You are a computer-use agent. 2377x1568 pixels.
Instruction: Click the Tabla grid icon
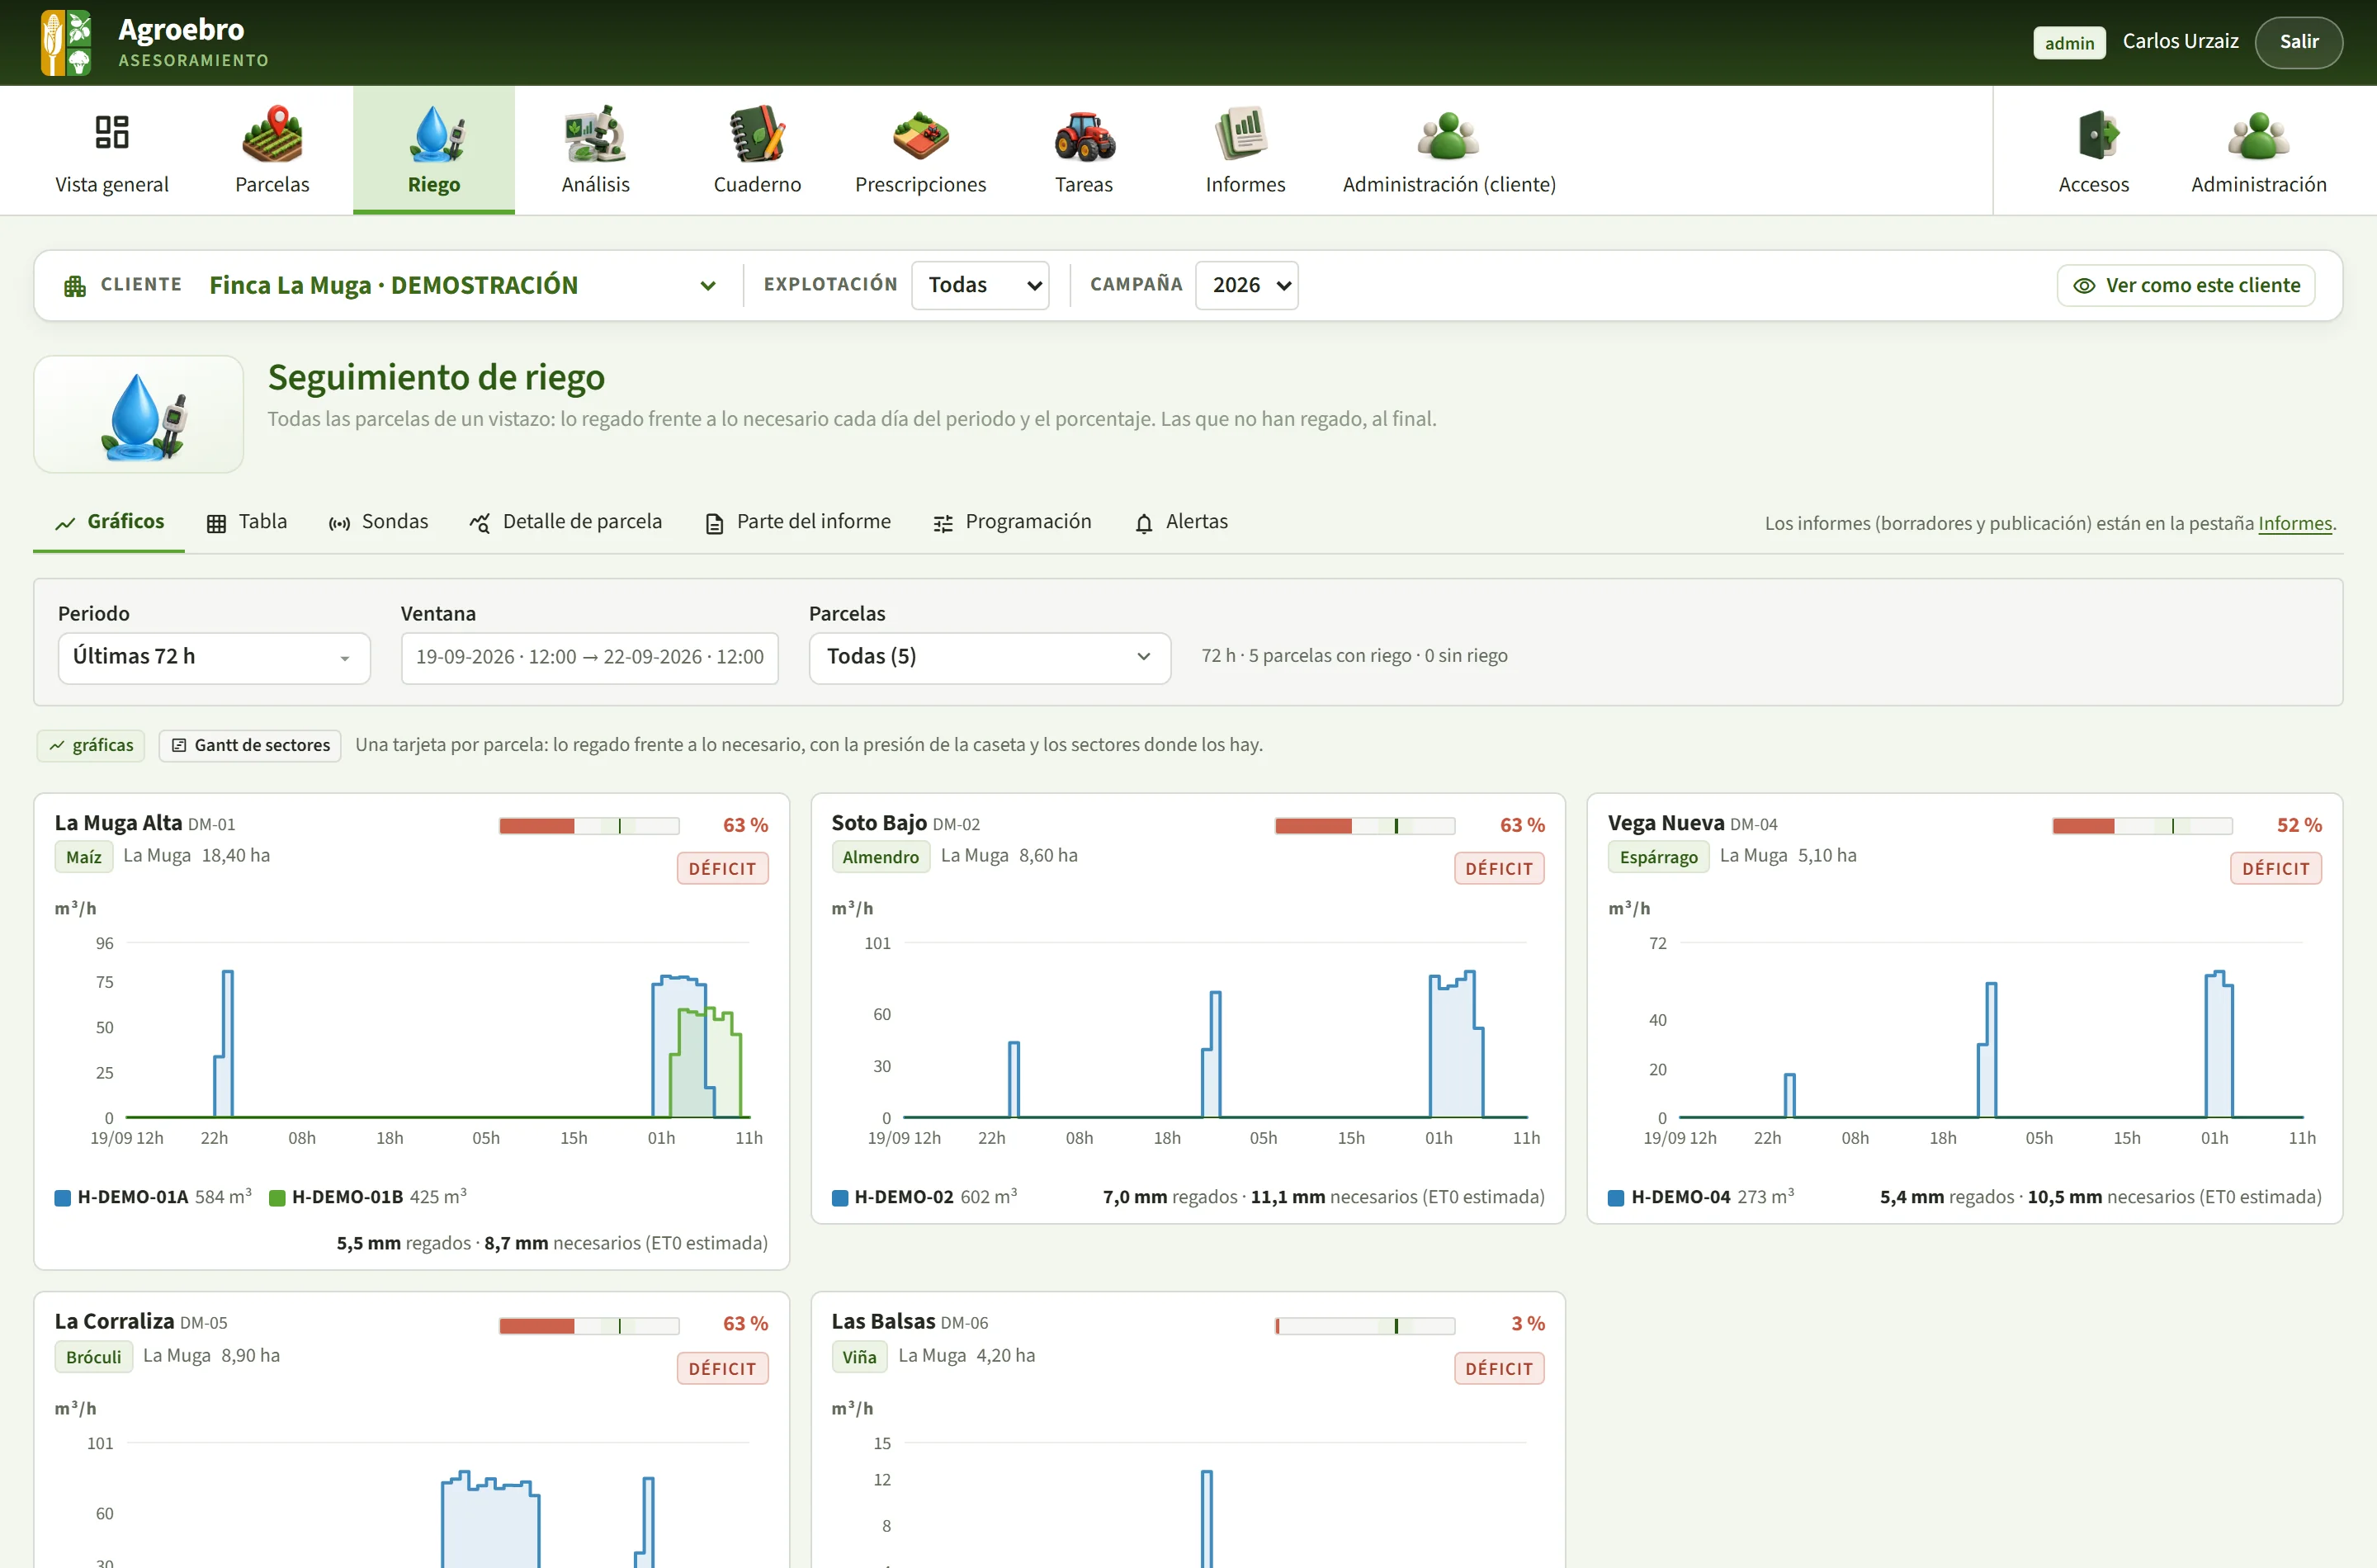[x=216, y=523]
